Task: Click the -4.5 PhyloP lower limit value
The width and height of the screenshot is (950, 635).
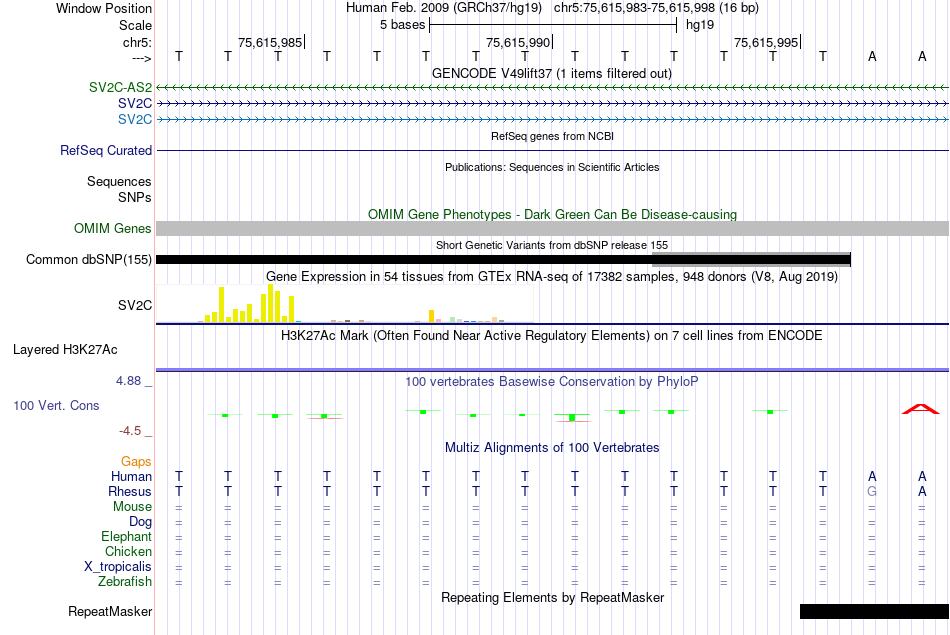Action: click(x=130, y=431)
